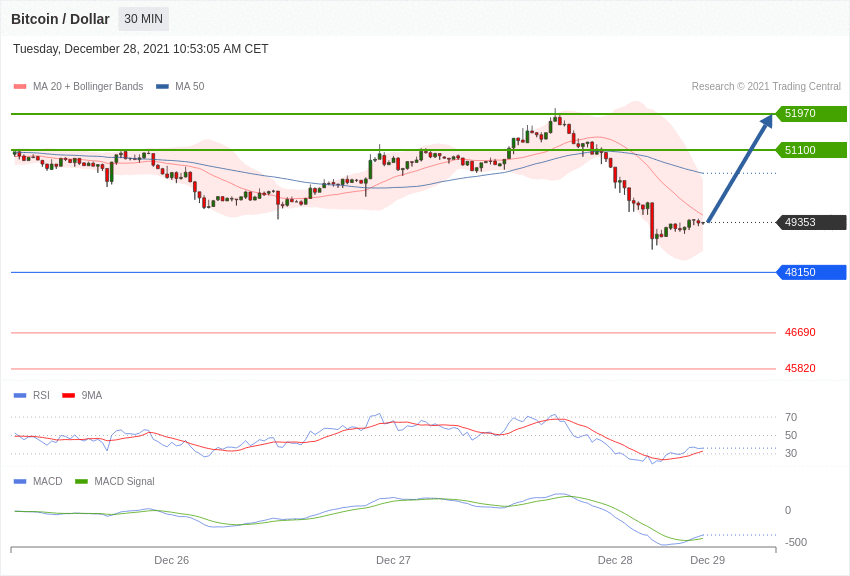Click the MACD 0 axis value
Viewport: 850px width, 576px height.
(788, 510)
